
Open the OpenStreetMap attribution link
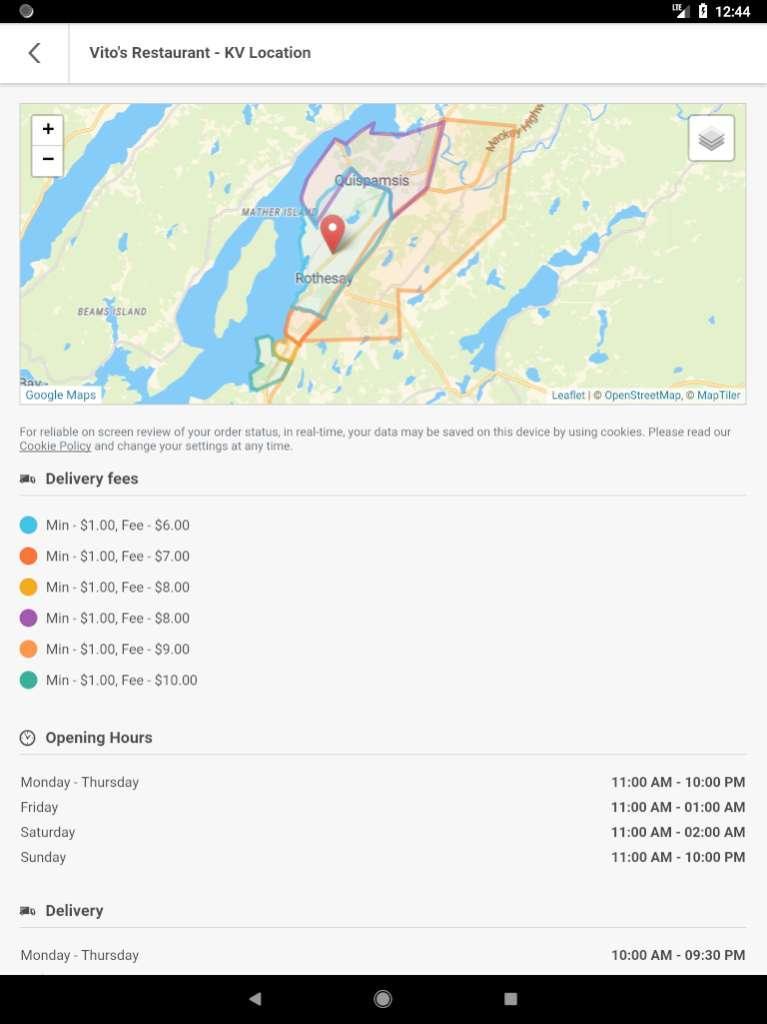643,395
